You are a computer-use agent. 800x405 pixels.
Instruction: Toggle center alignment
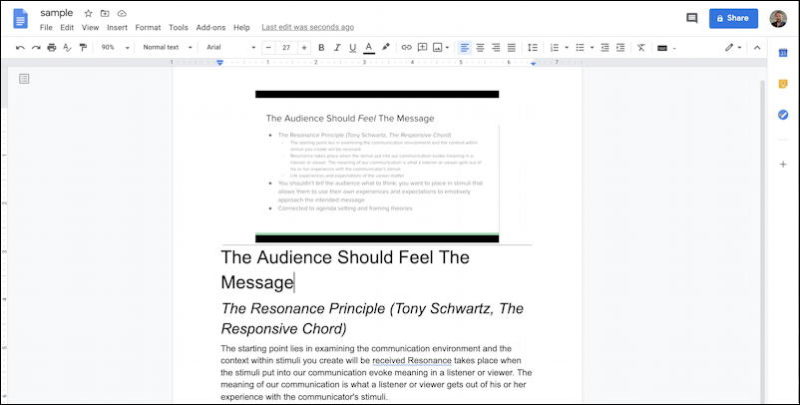480,47
